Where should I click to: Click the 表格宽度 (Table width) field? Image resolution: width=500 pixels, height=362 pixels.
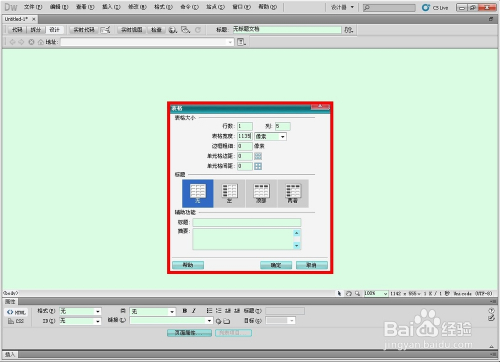[x=245, y=136]
